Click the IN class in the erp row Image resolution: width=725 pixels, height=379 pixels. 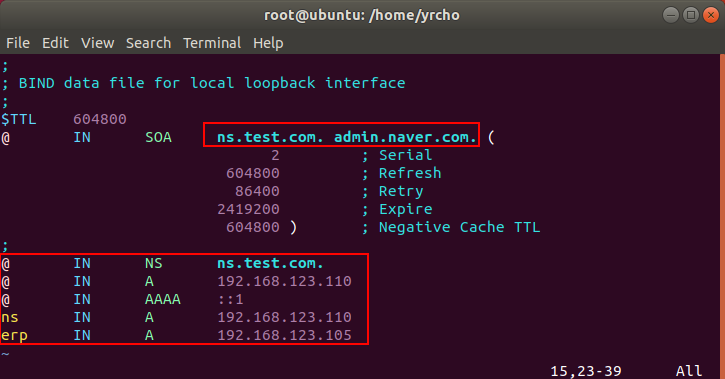tap(82, 336)
